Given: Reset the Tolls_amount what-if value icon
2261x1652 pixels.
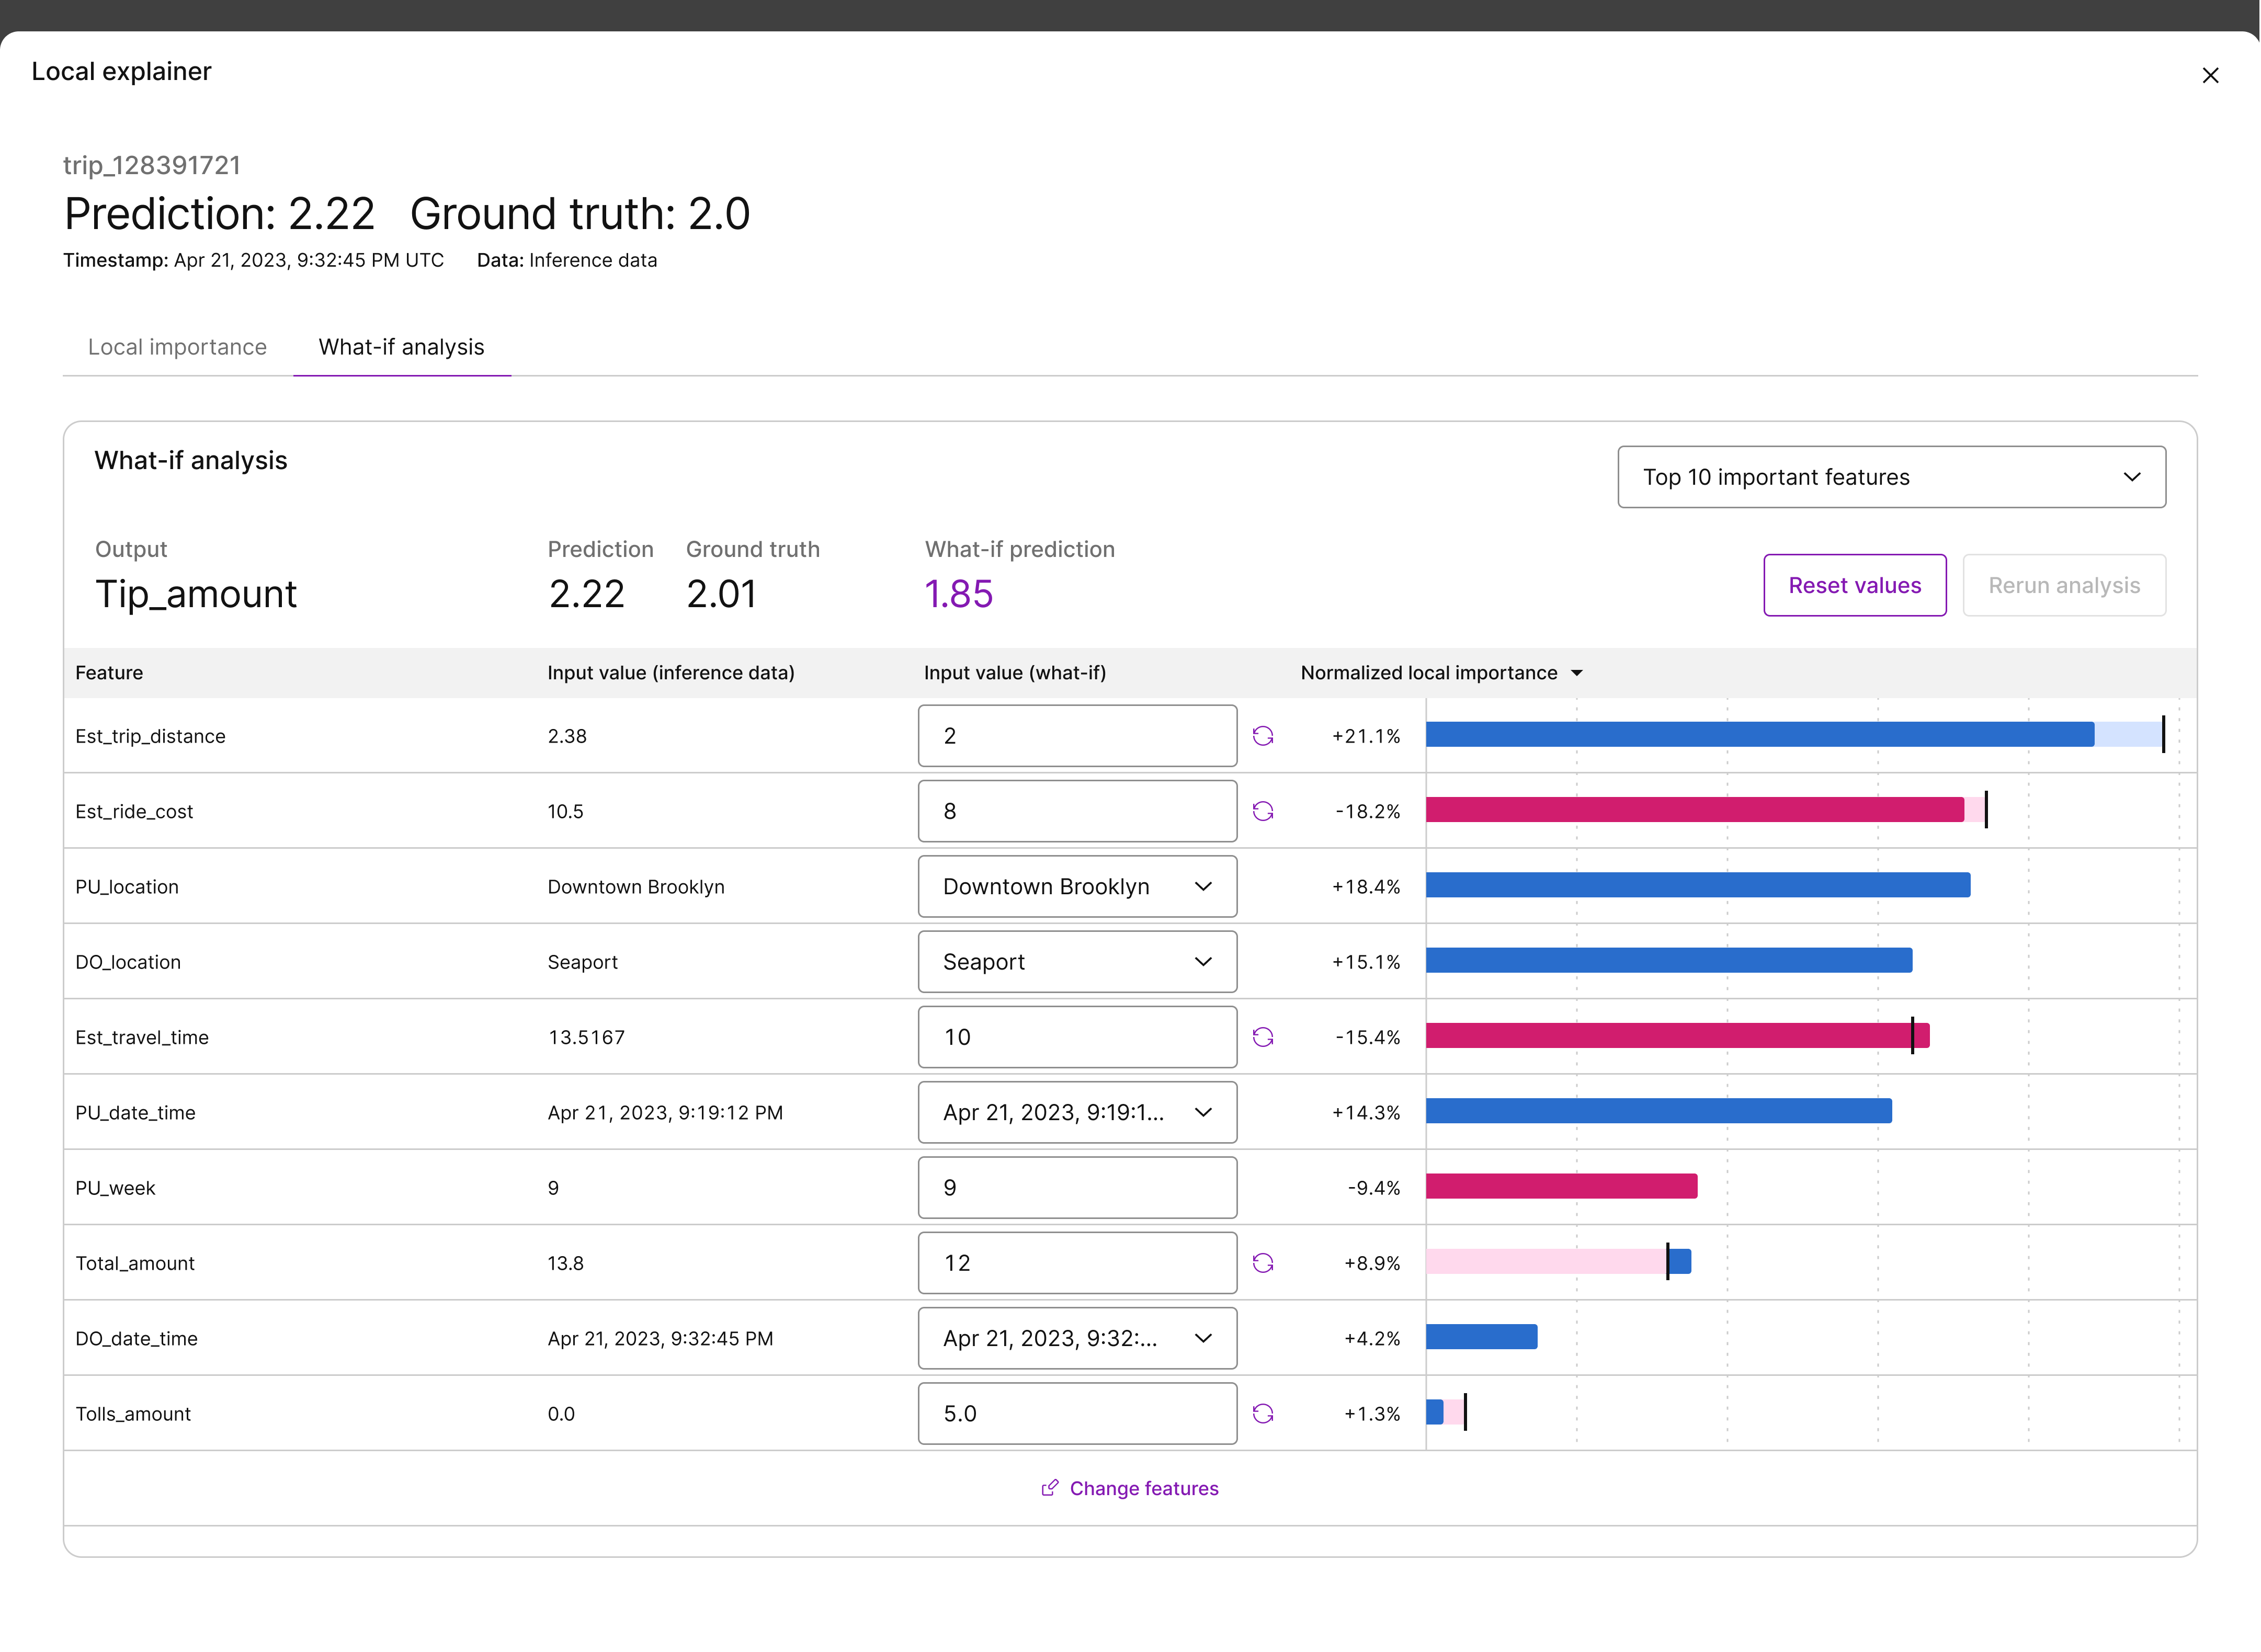Looking at the screenshot, I should pyautogui.click(x=1263, y=1414).
